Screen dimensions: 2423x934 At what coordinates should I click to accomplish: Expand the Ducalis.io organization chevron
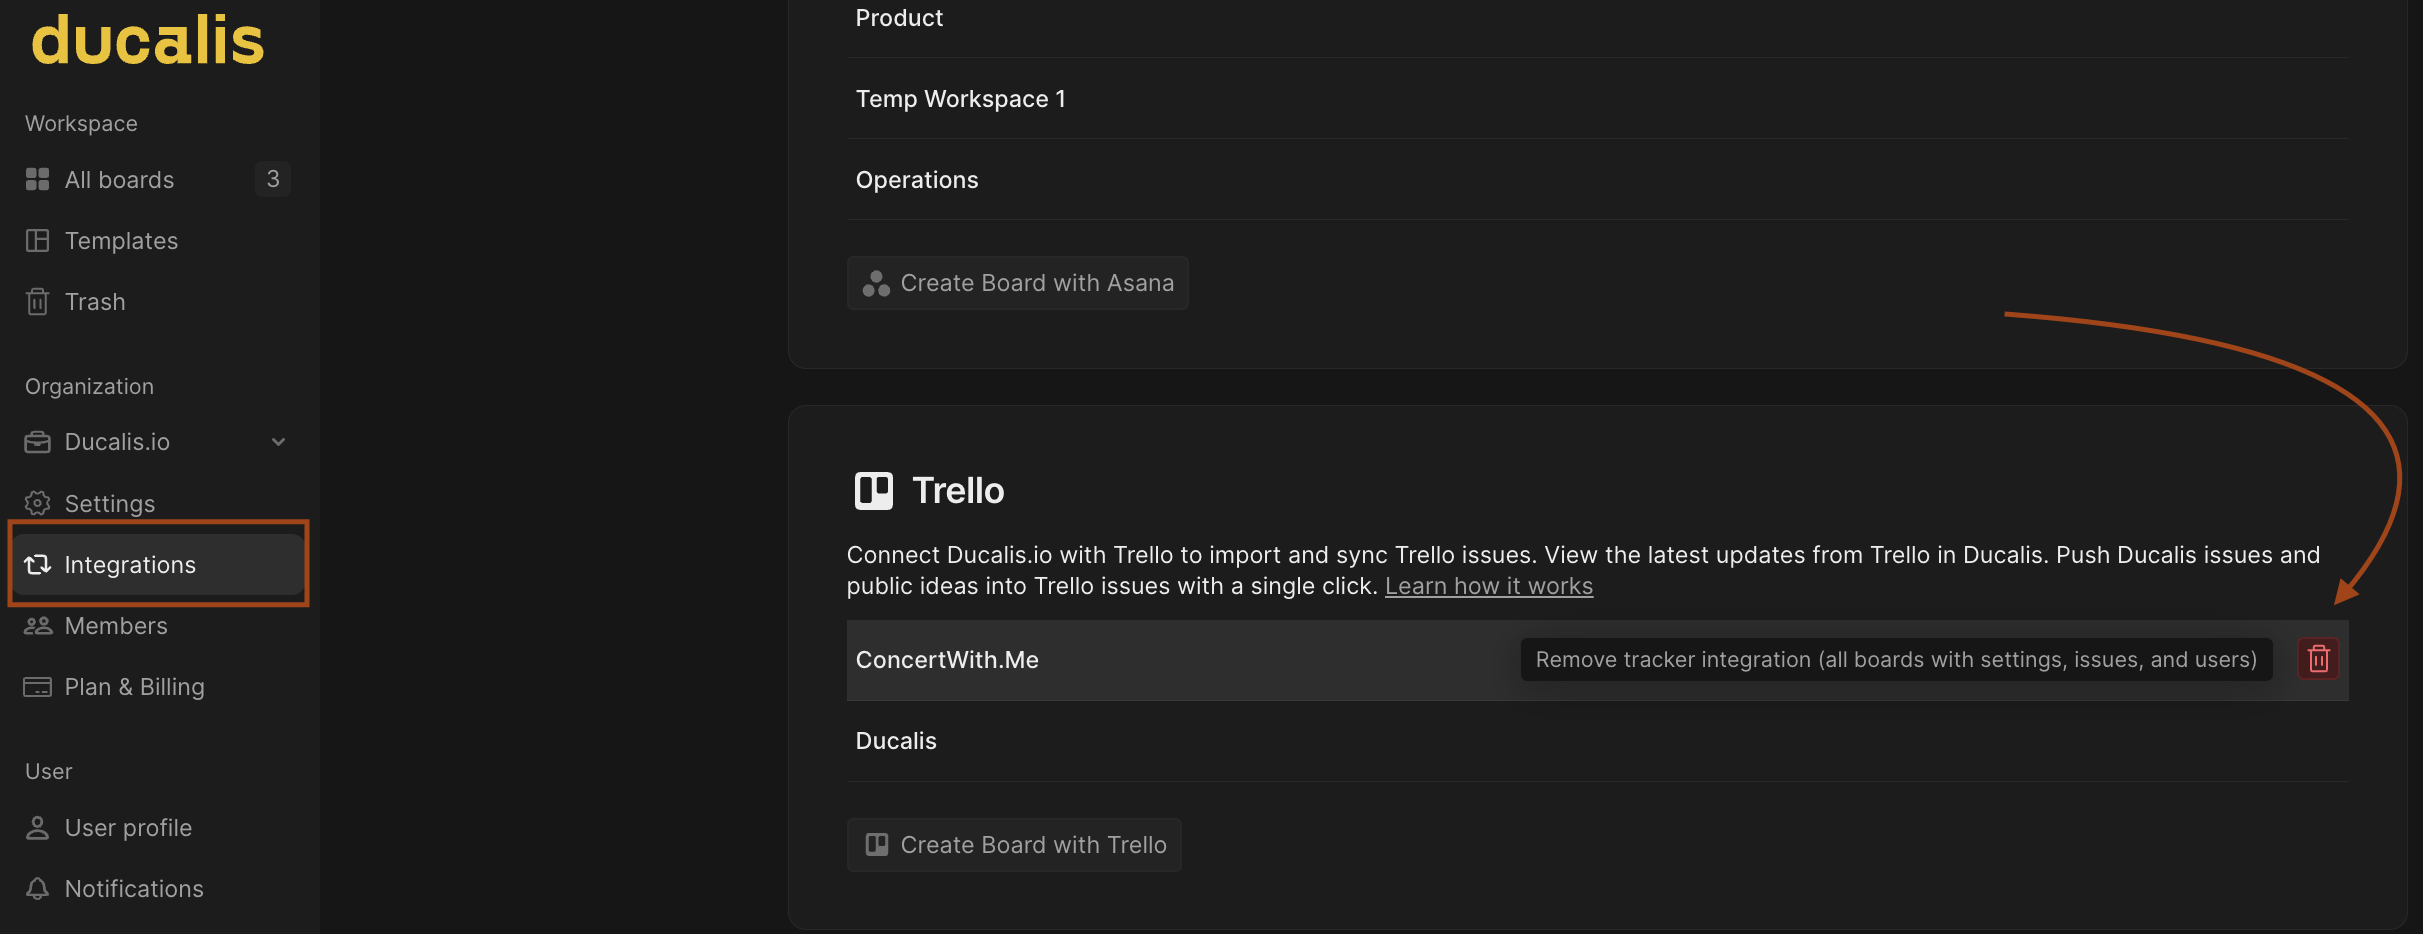[279, 442]
